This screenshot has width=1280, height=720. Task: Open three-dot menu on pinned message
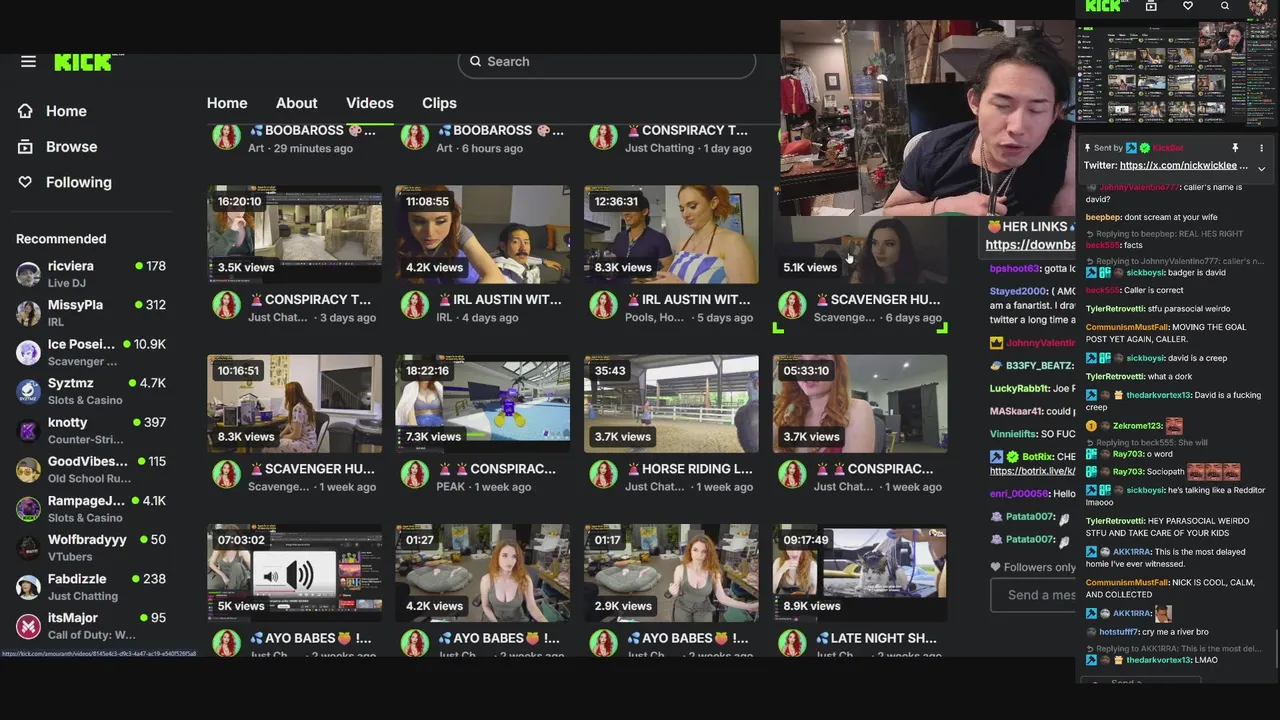point(1261,148)
